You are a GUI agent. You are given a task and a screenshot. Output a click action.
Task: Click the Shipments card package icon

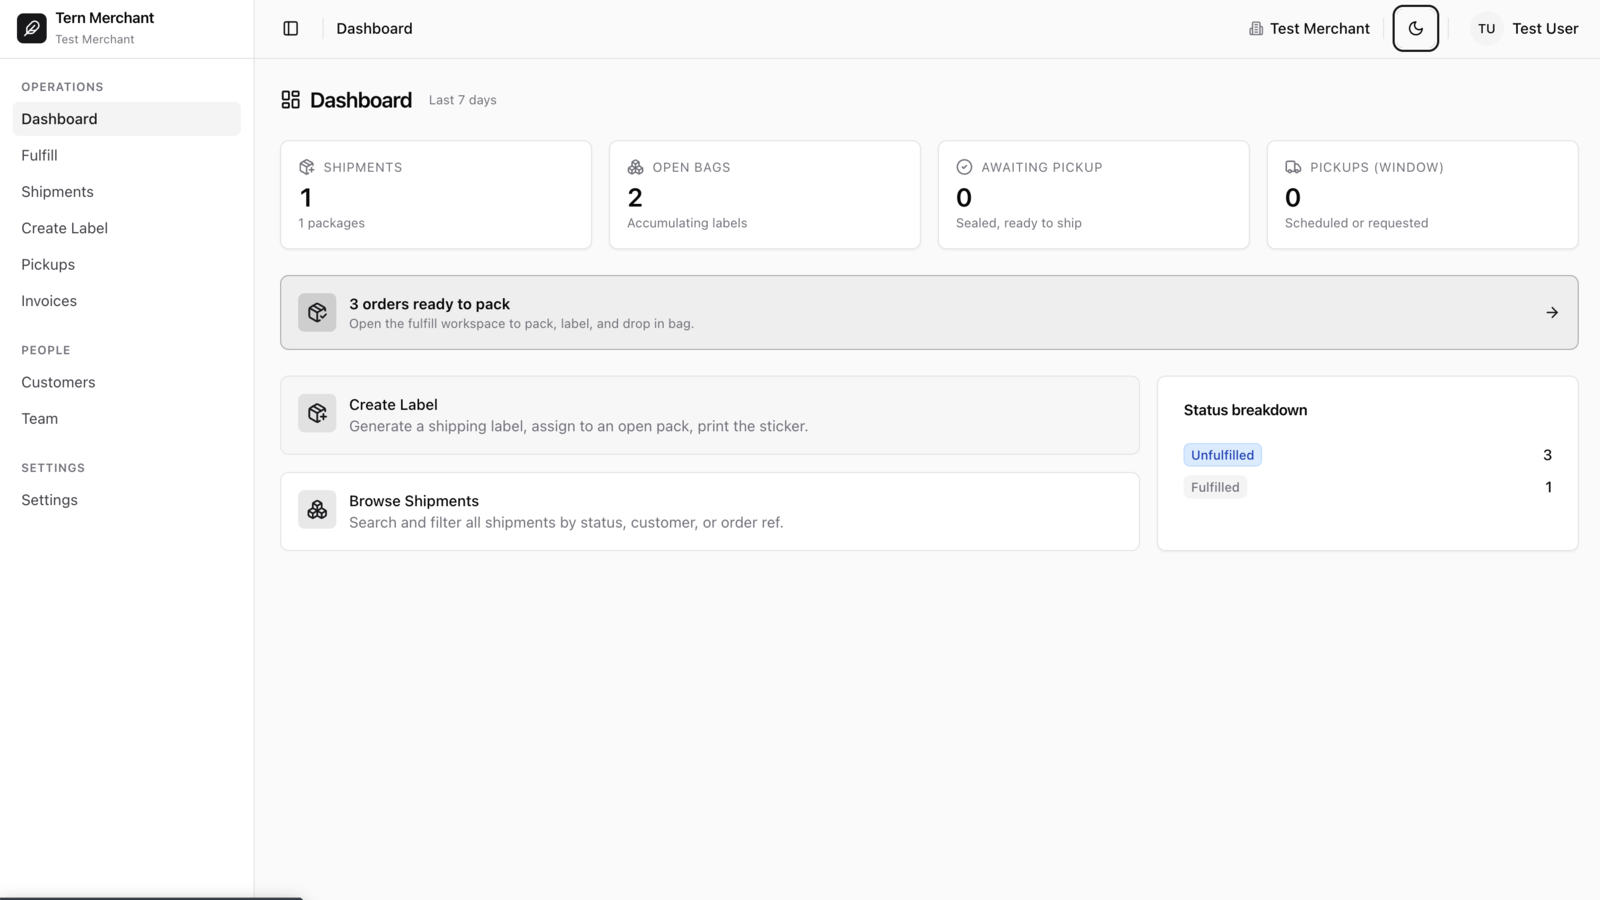(307, 167)
